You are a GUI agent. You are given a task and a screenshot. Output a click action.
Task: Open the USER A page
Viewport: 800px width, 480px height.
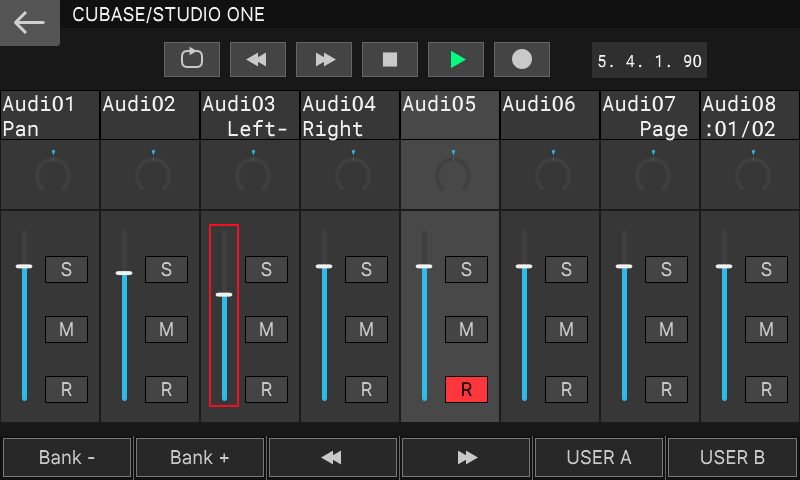coord(599,458)
